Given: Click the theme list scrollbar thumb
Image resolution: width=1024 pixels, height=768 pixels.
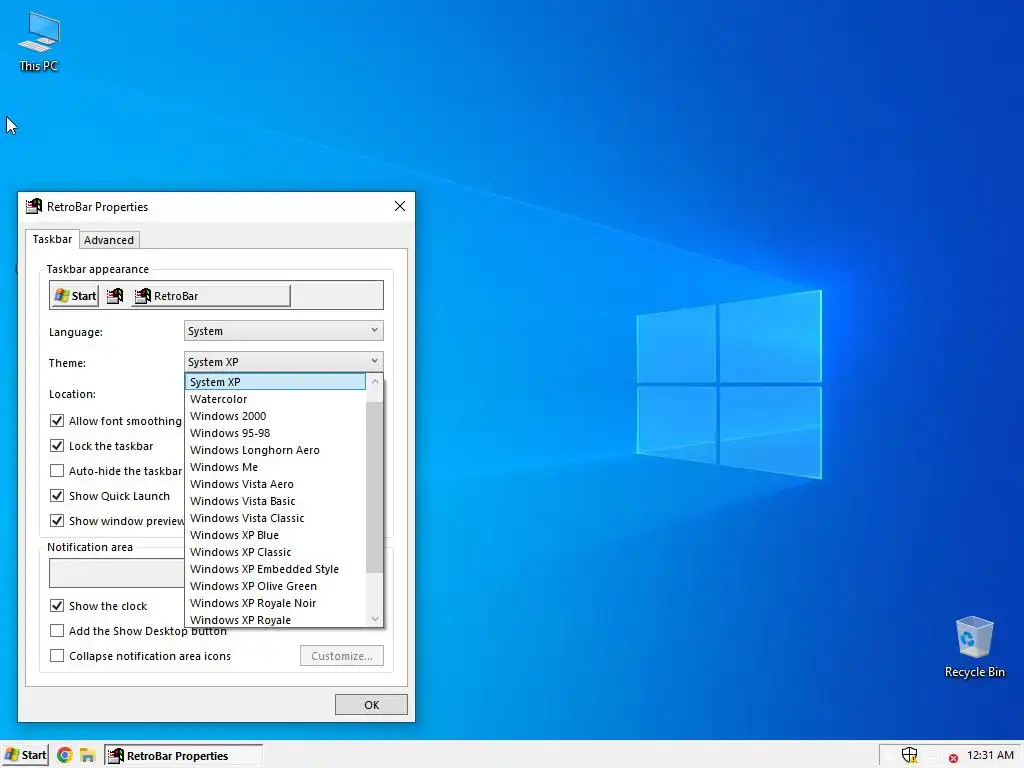Looking at the screenshot, I should point(375,487).
